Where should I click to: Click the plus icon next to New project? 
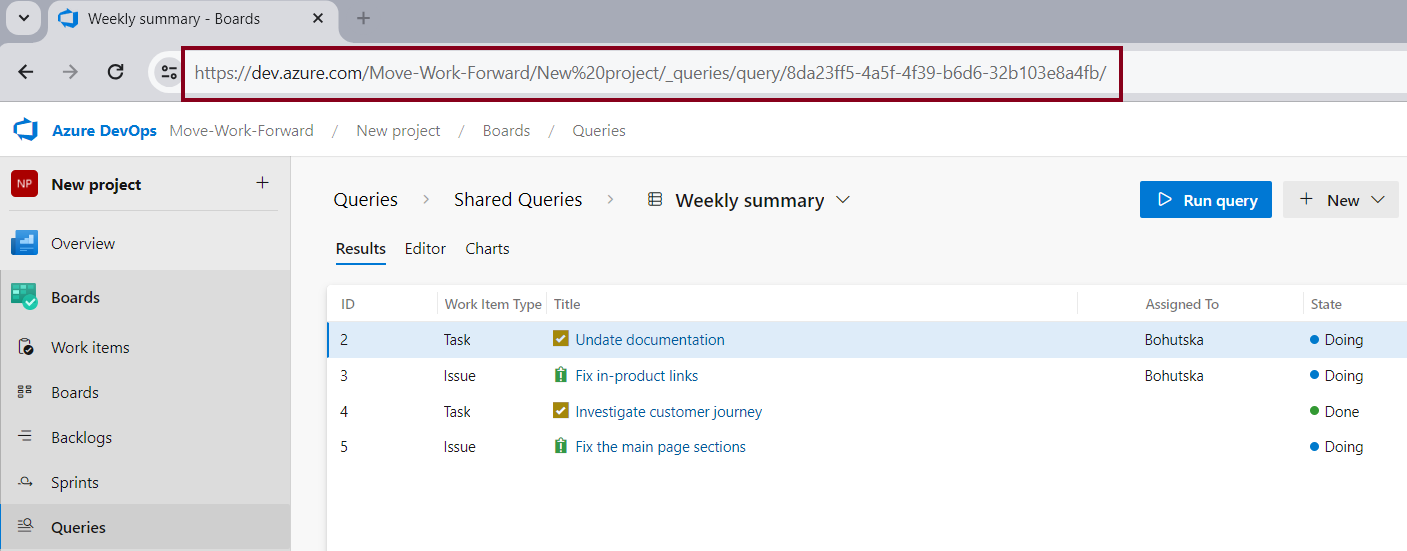262,183
